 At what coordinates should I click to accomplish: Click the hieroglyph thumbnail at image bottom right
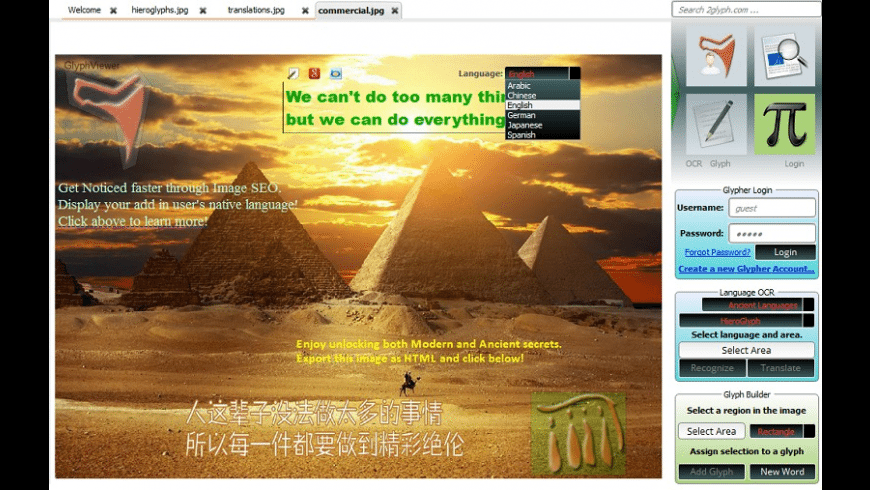click(x=578, y=435)
